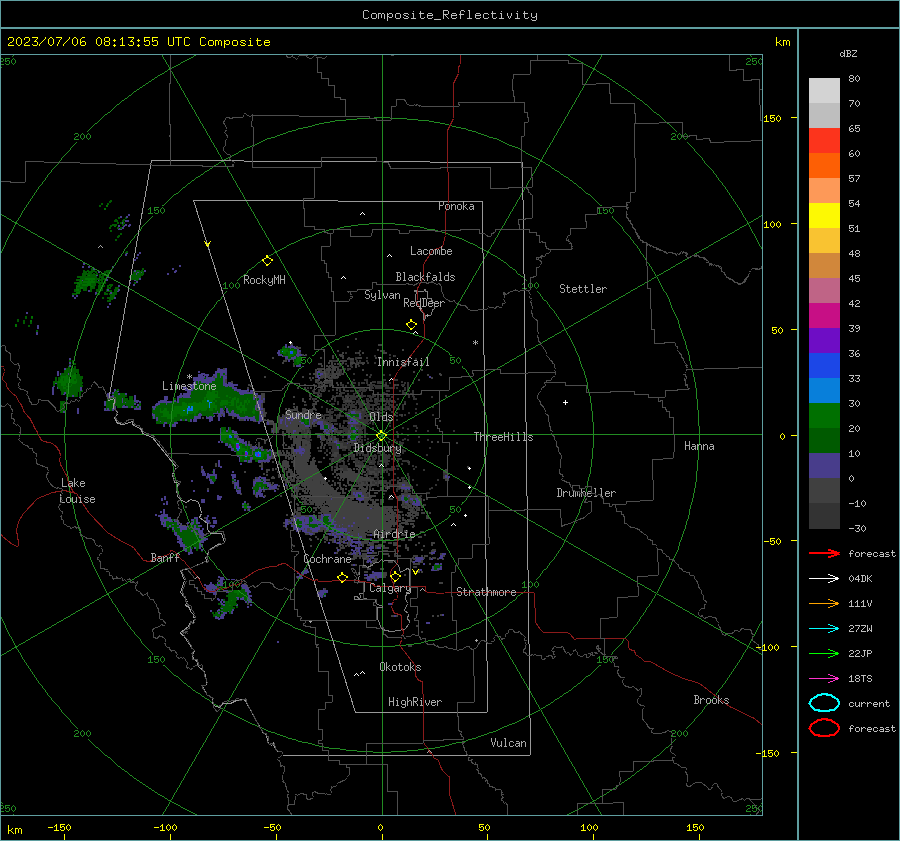900x841 pixels.
Task: Click the Blackfalds town label
Action: pyautogui.click(x=425, y=277)
